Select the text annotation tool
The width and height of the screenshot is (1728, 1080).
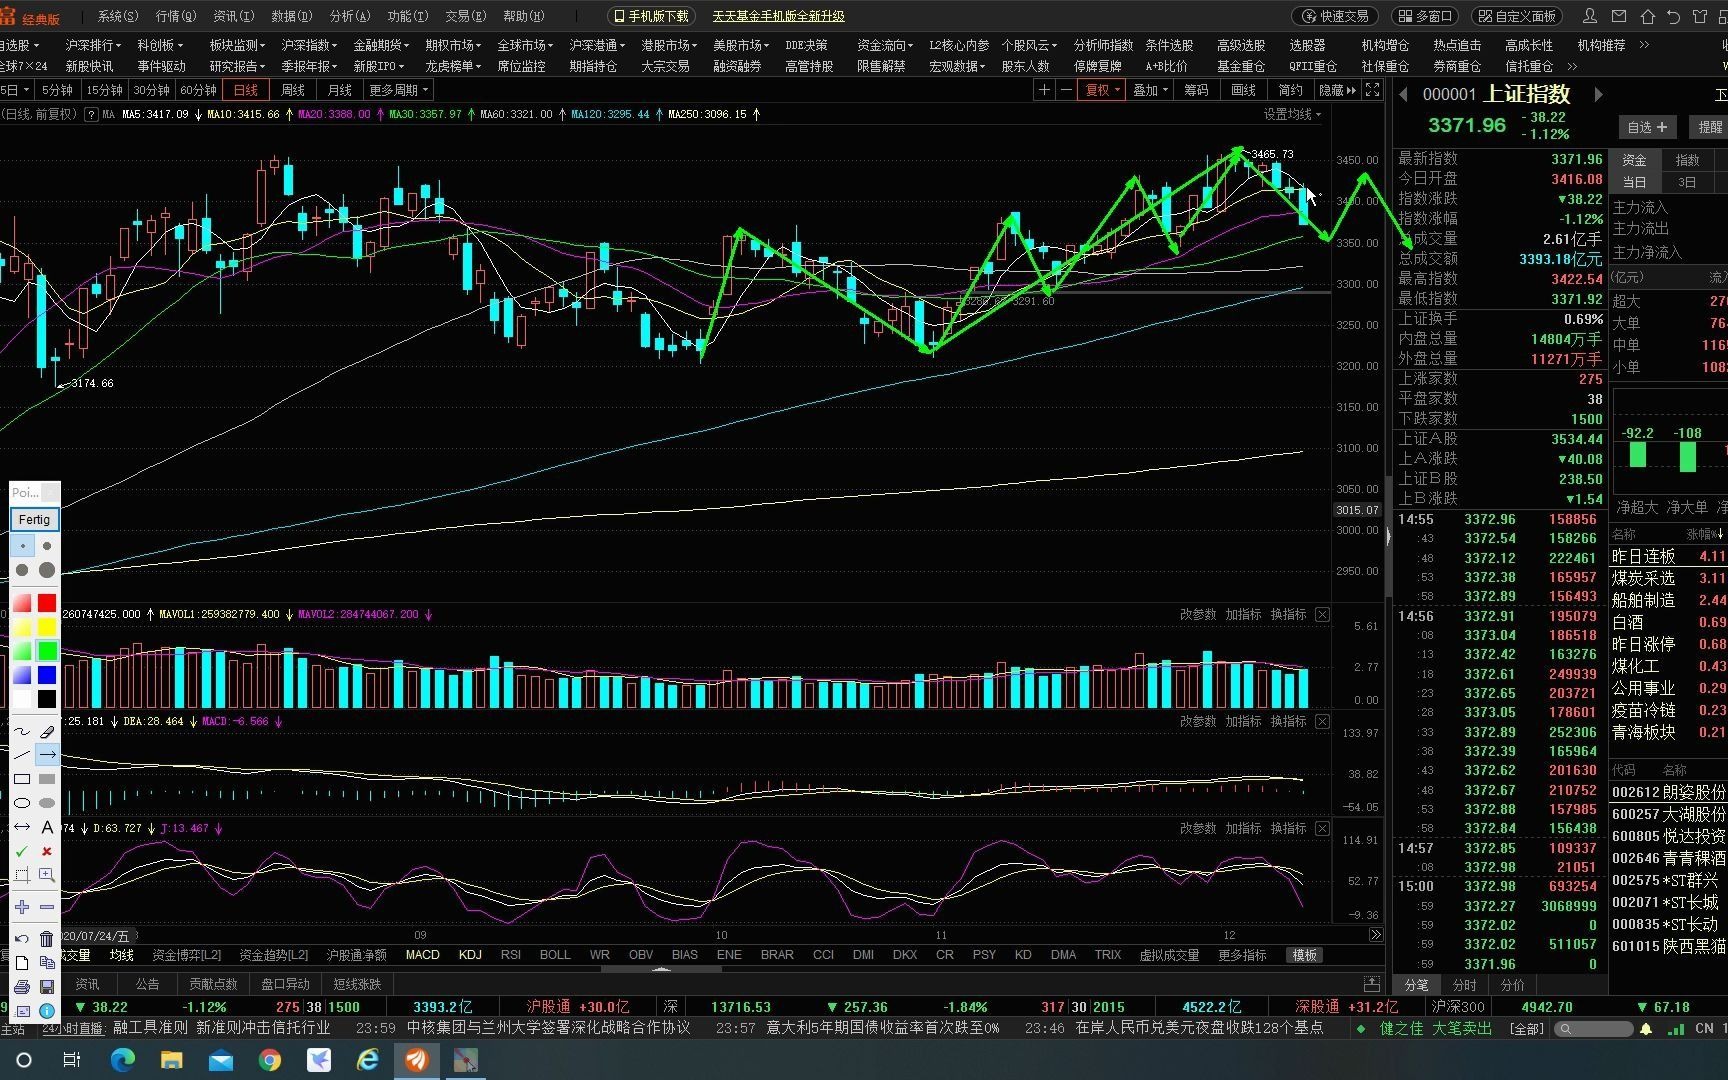click(x=47, y=827)
